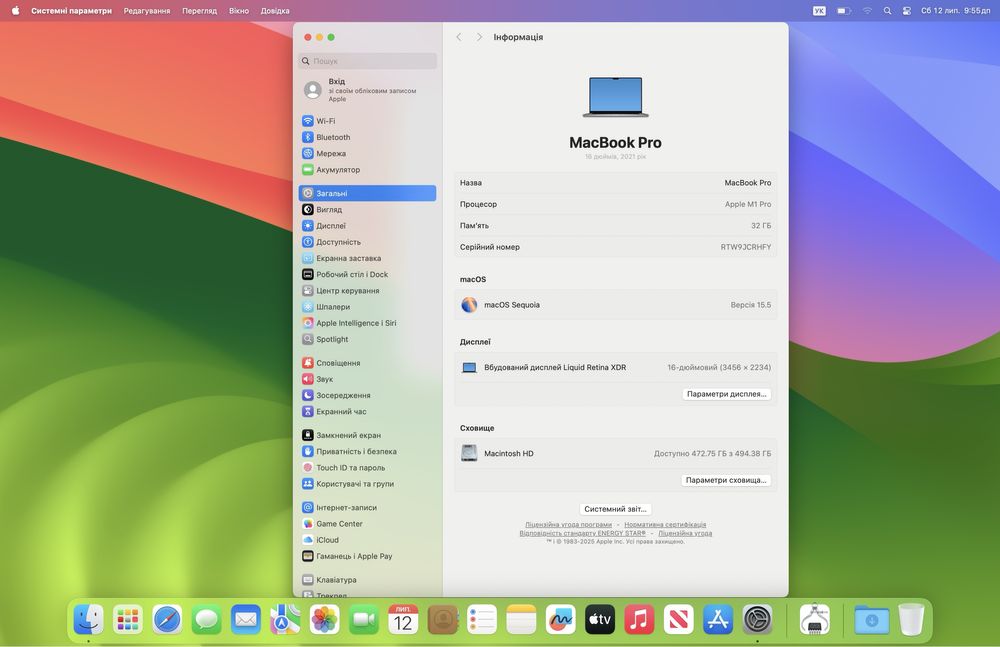Select Гаманець і Apple Pay
1000x647 pixels.
click(367, 556)
